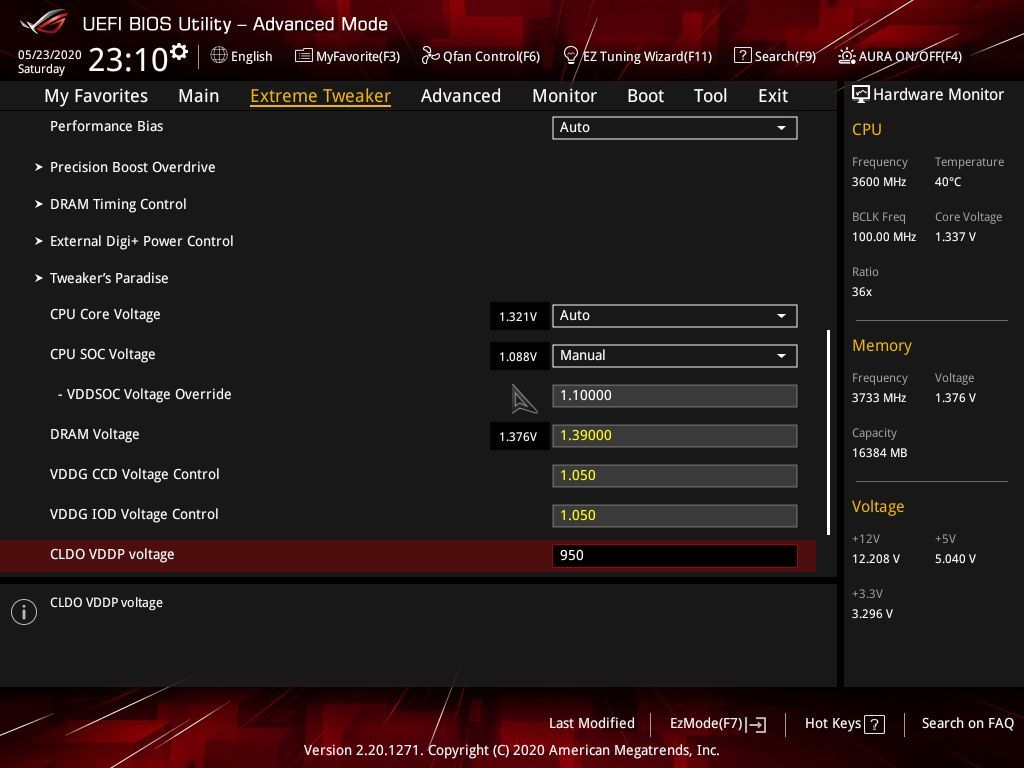Click the ROG logo
The width and height of the screenshot is (1024, 768).
click(x=43, y=23)
